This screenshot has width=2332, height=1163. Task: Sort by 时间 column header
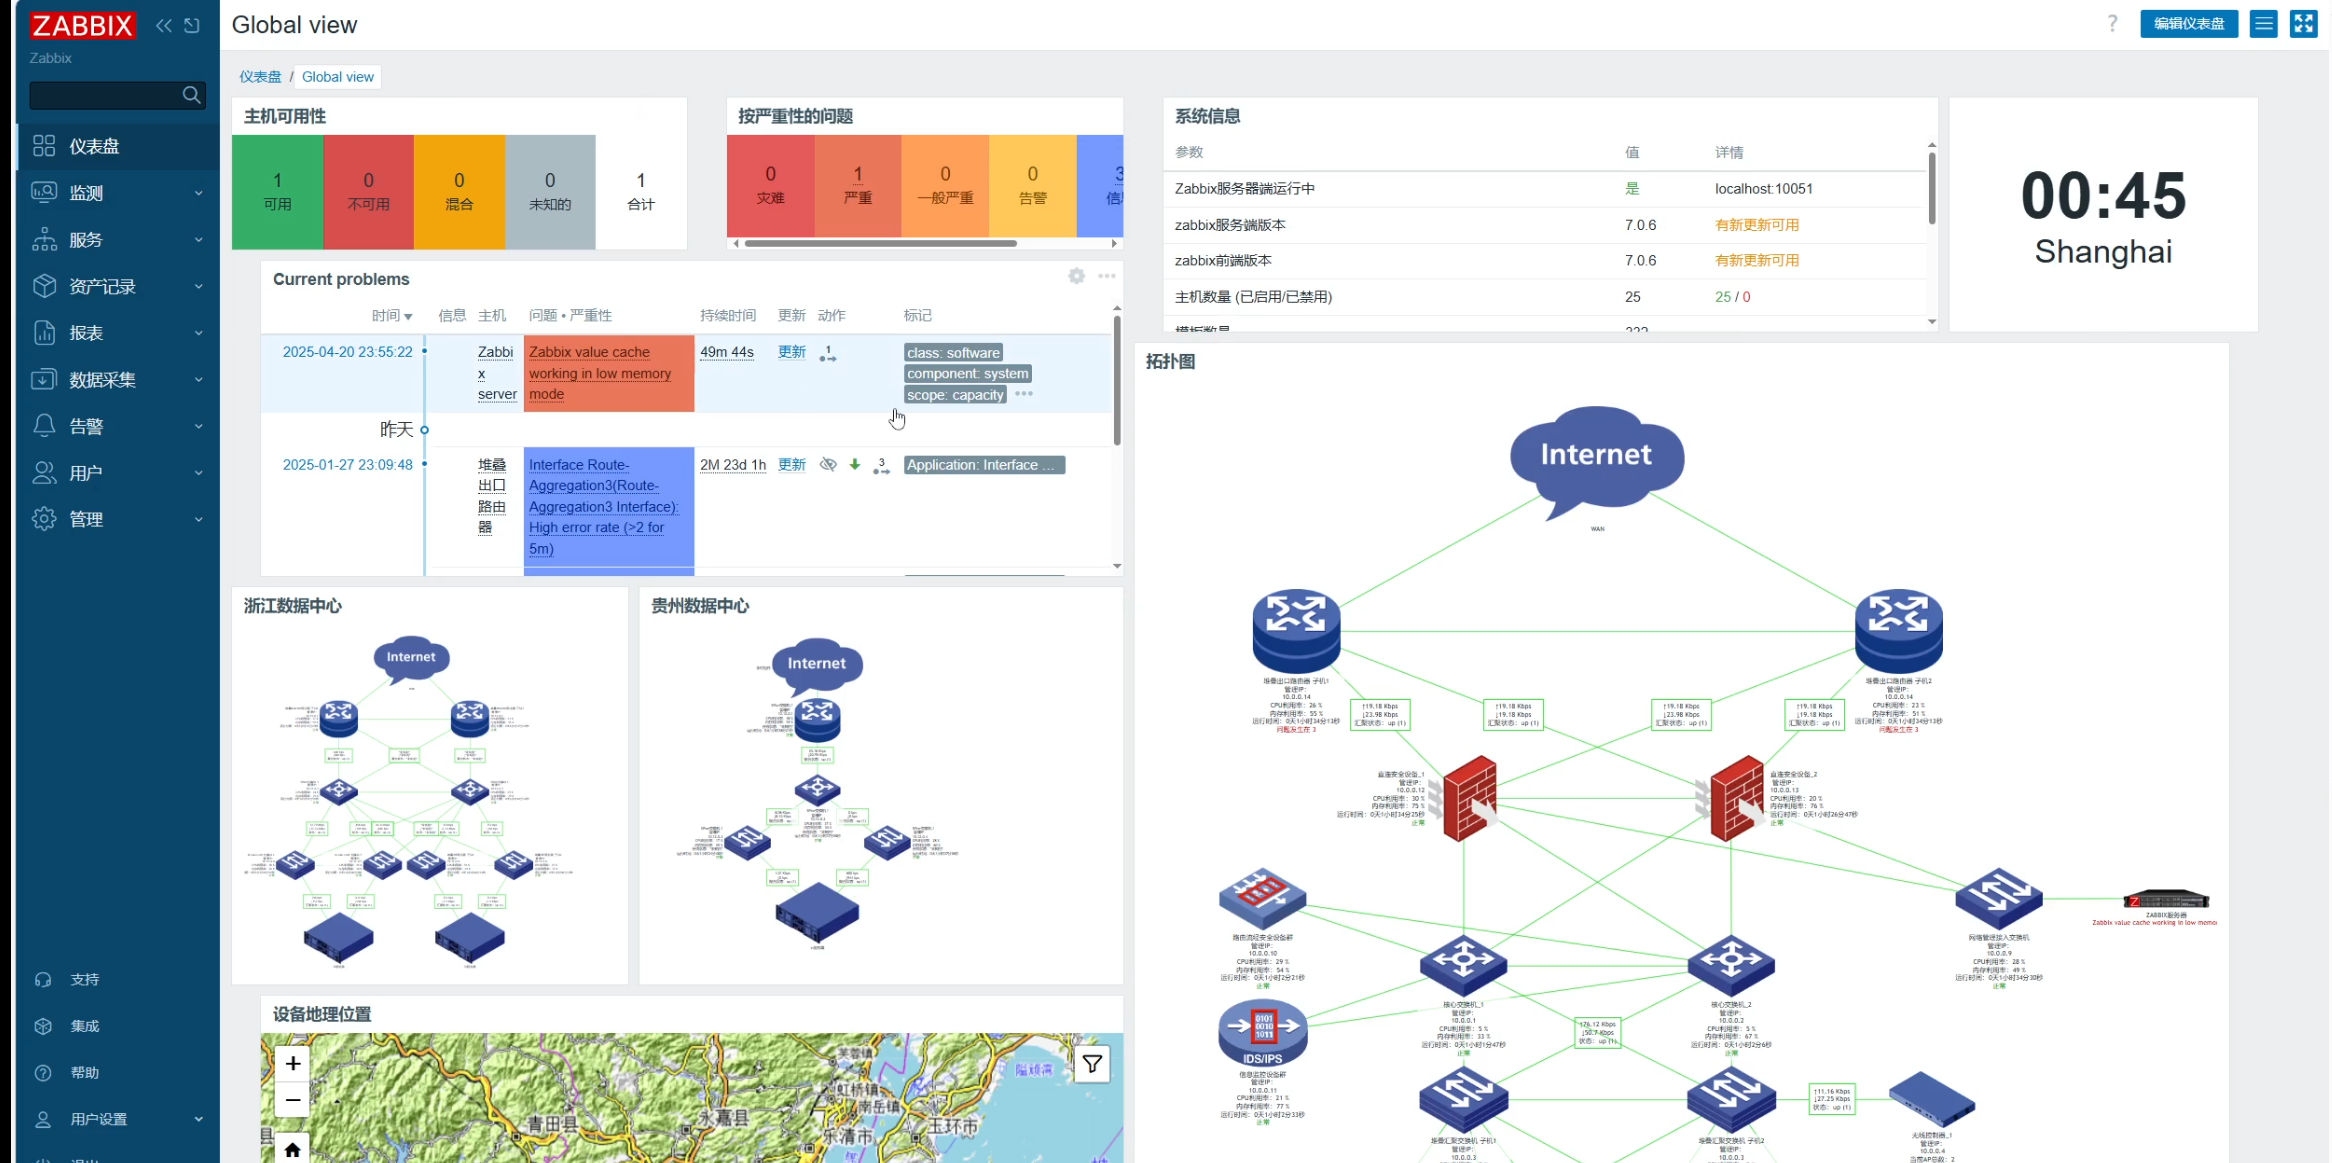coord(391,316)
